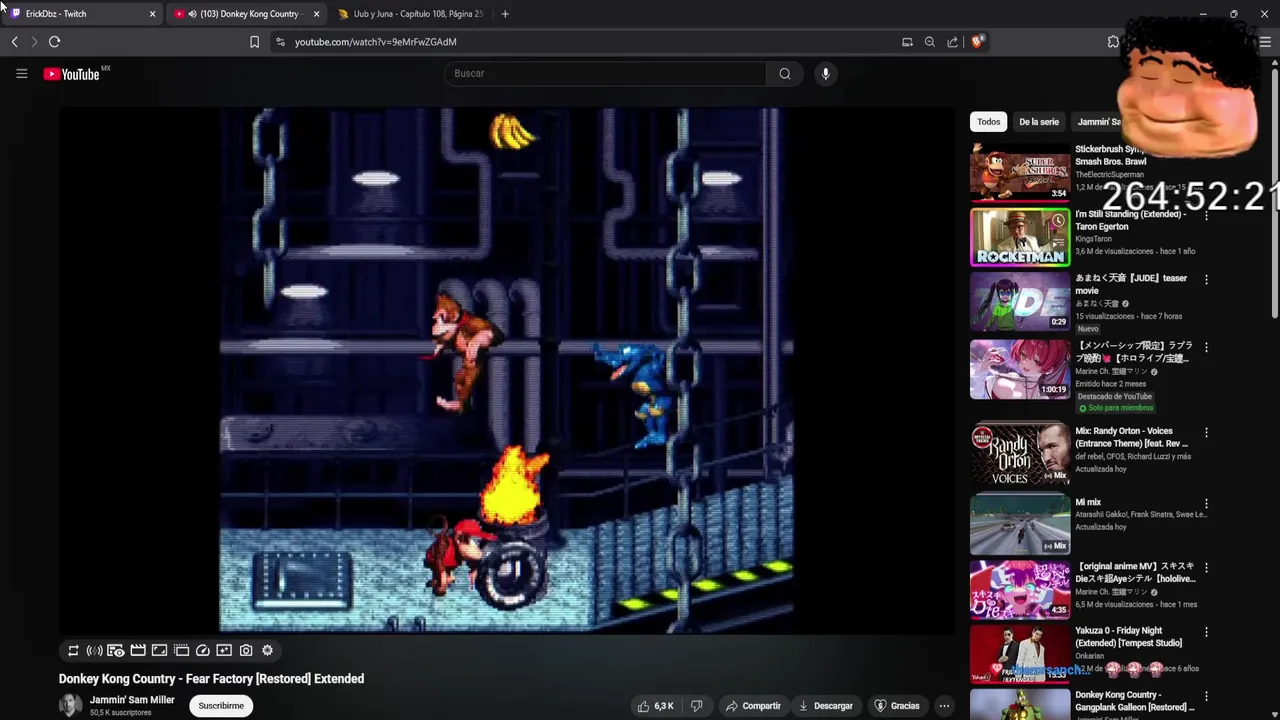The image size is (1280, 720).
Task: Click the search magnifier button
Action: tap(785, 73)
